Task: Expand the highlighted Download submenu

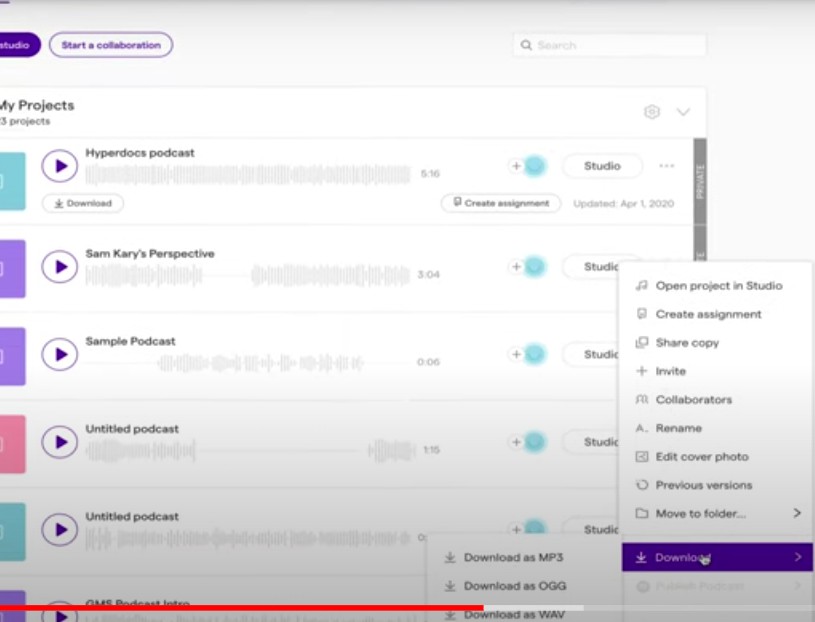Action: point(717,557)
